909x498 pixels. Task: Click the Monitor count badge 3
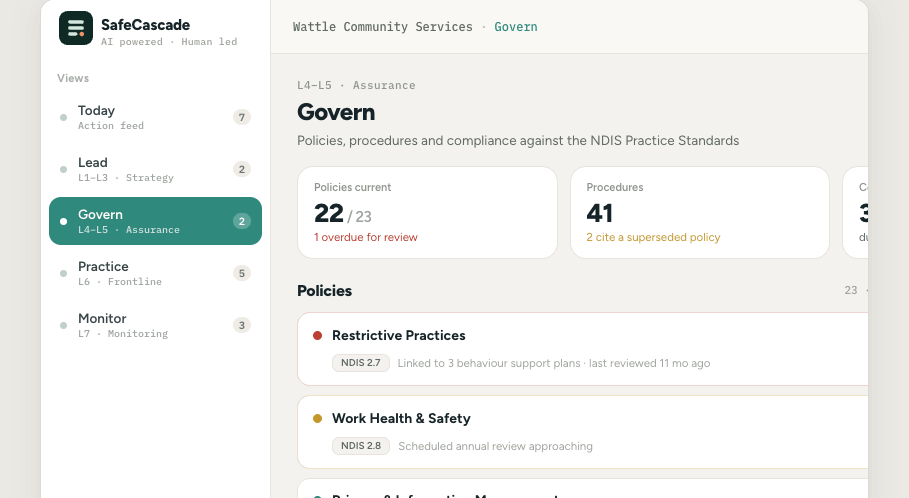[x=242, y=325]
